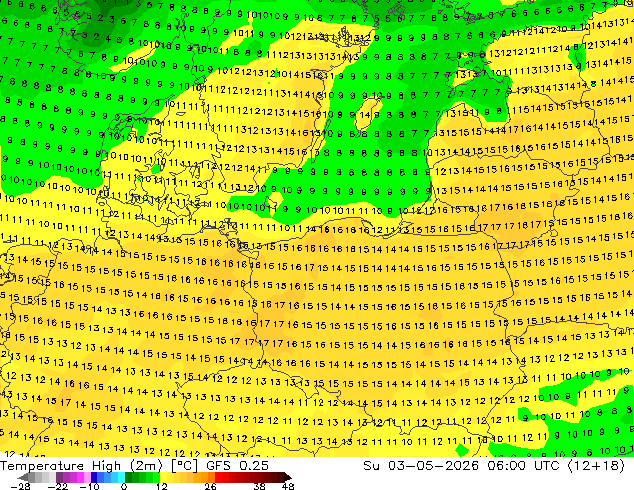
Task: Click the "GFS 0.25" model label
Action: tap(237, 466)
